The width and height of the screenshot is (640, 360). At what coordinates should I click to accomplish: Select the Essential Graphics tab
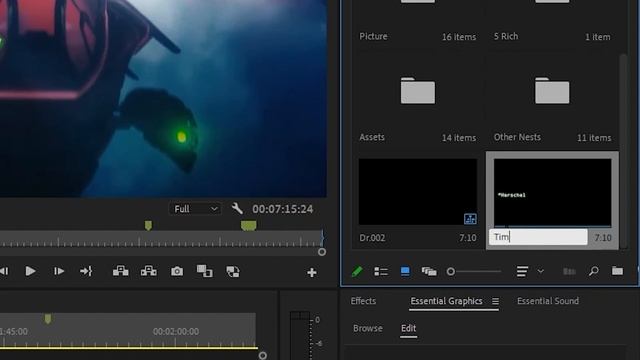tap(447, 301)
